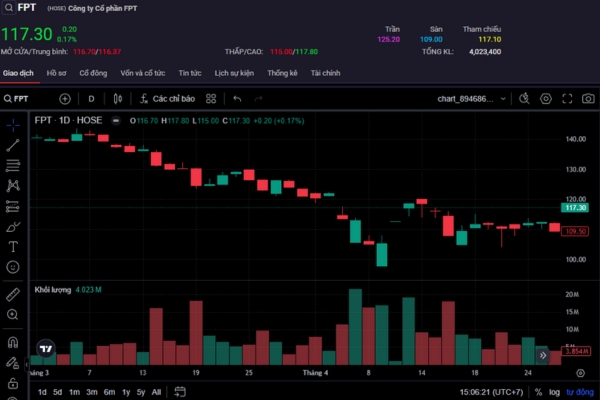Select the pattern drawing tool
The width and height of the screenshot is (600, 400).
tap(13, 186)
